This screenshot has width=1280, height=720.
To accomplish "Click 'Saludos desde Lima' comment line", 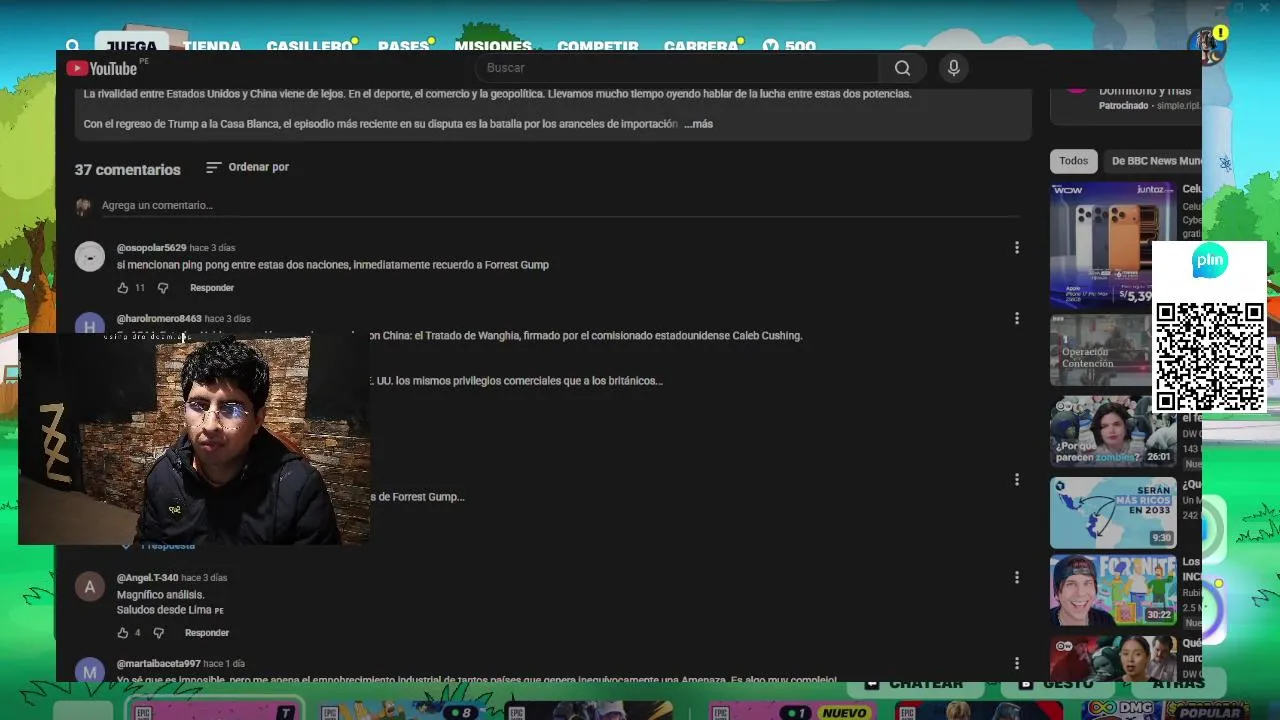I will [170, 610].
